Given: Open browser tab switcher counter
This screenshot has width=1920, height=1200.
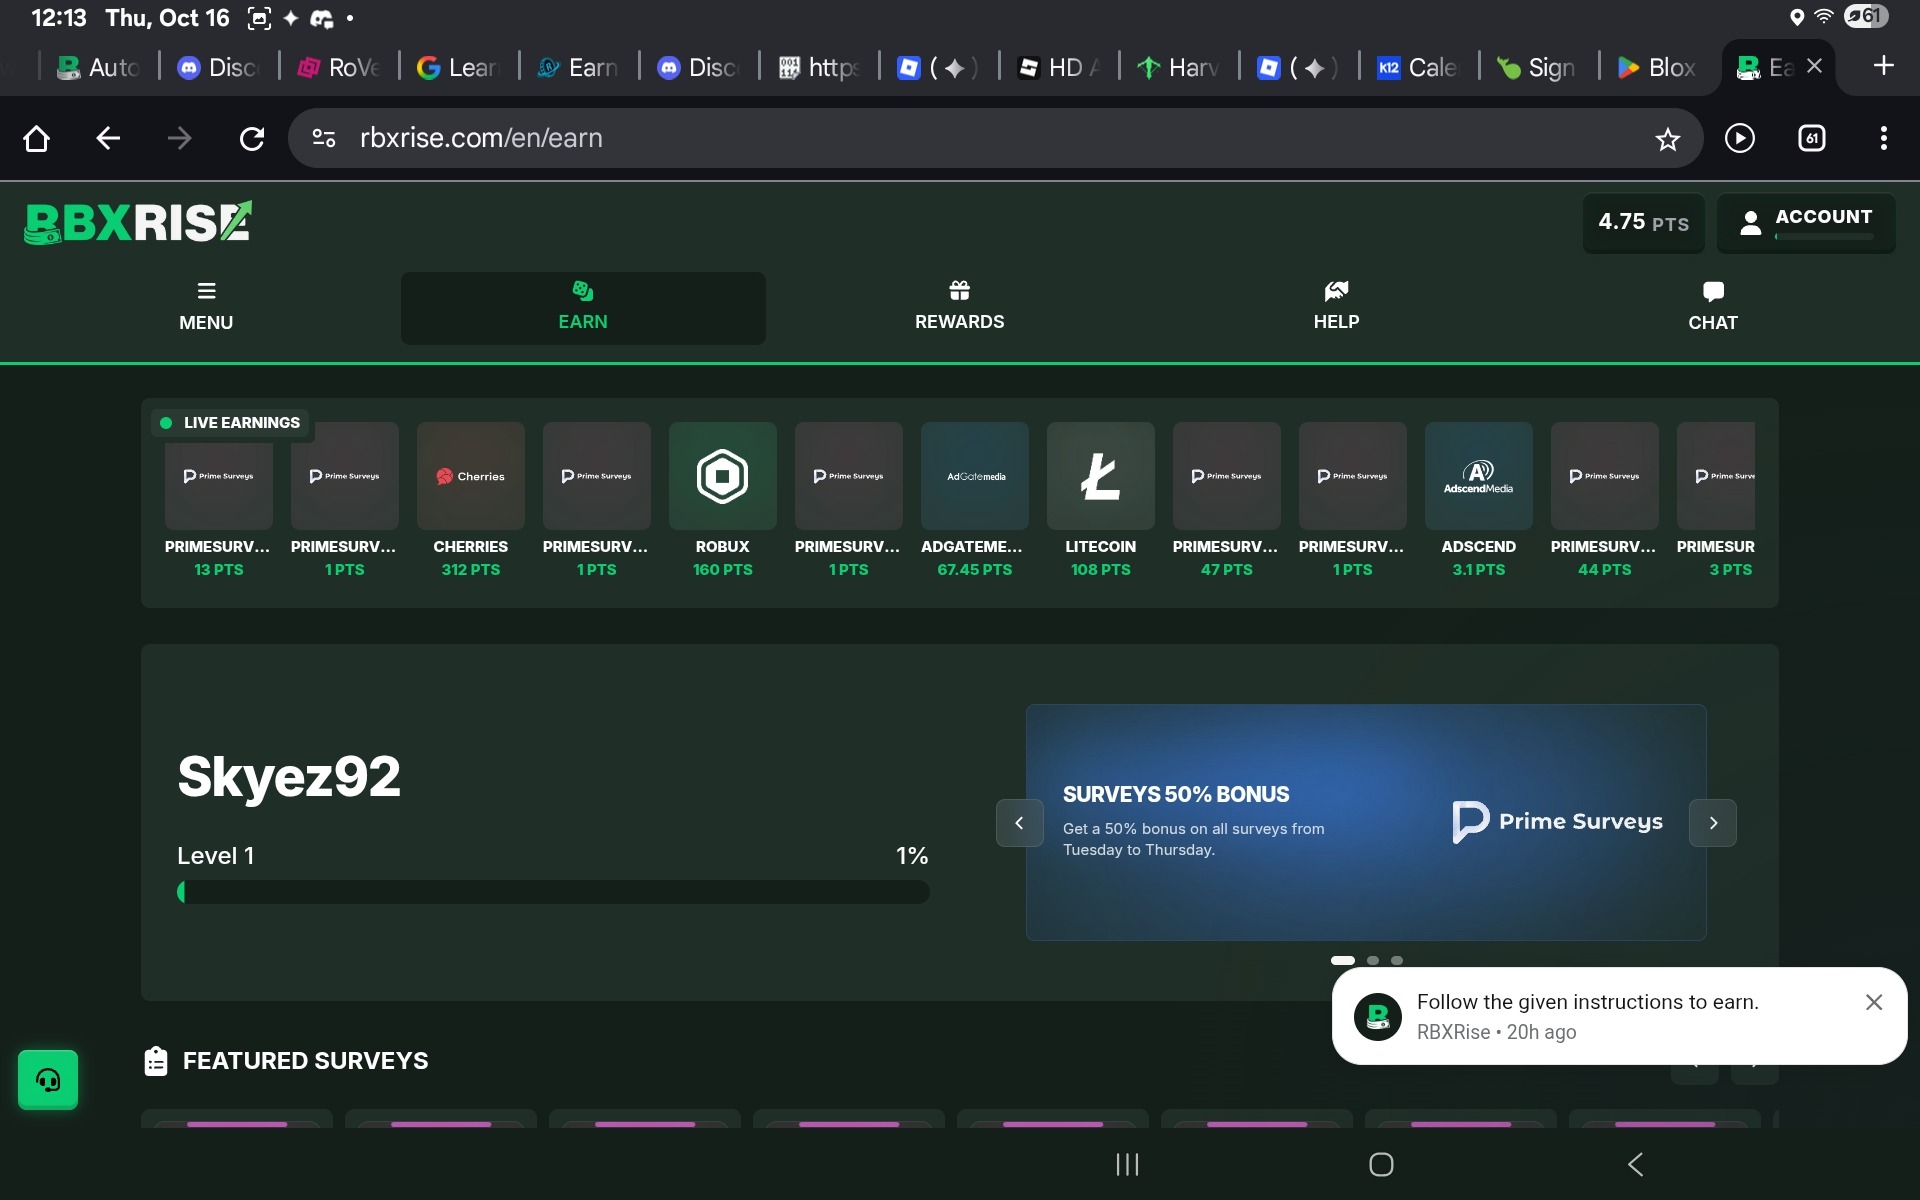Looking at the screenshot, I should click(x=1811, y=138).
